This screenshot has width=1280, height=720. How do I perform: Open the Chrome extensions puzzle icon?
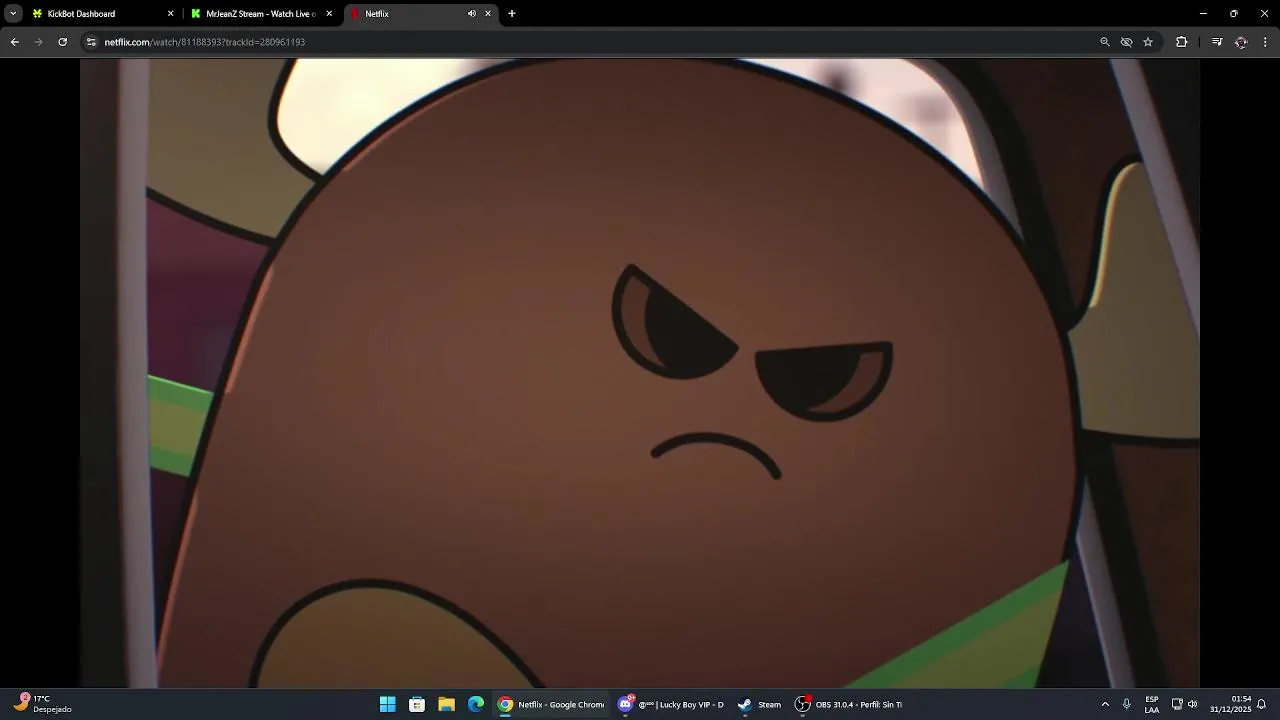pos(1181,42)
